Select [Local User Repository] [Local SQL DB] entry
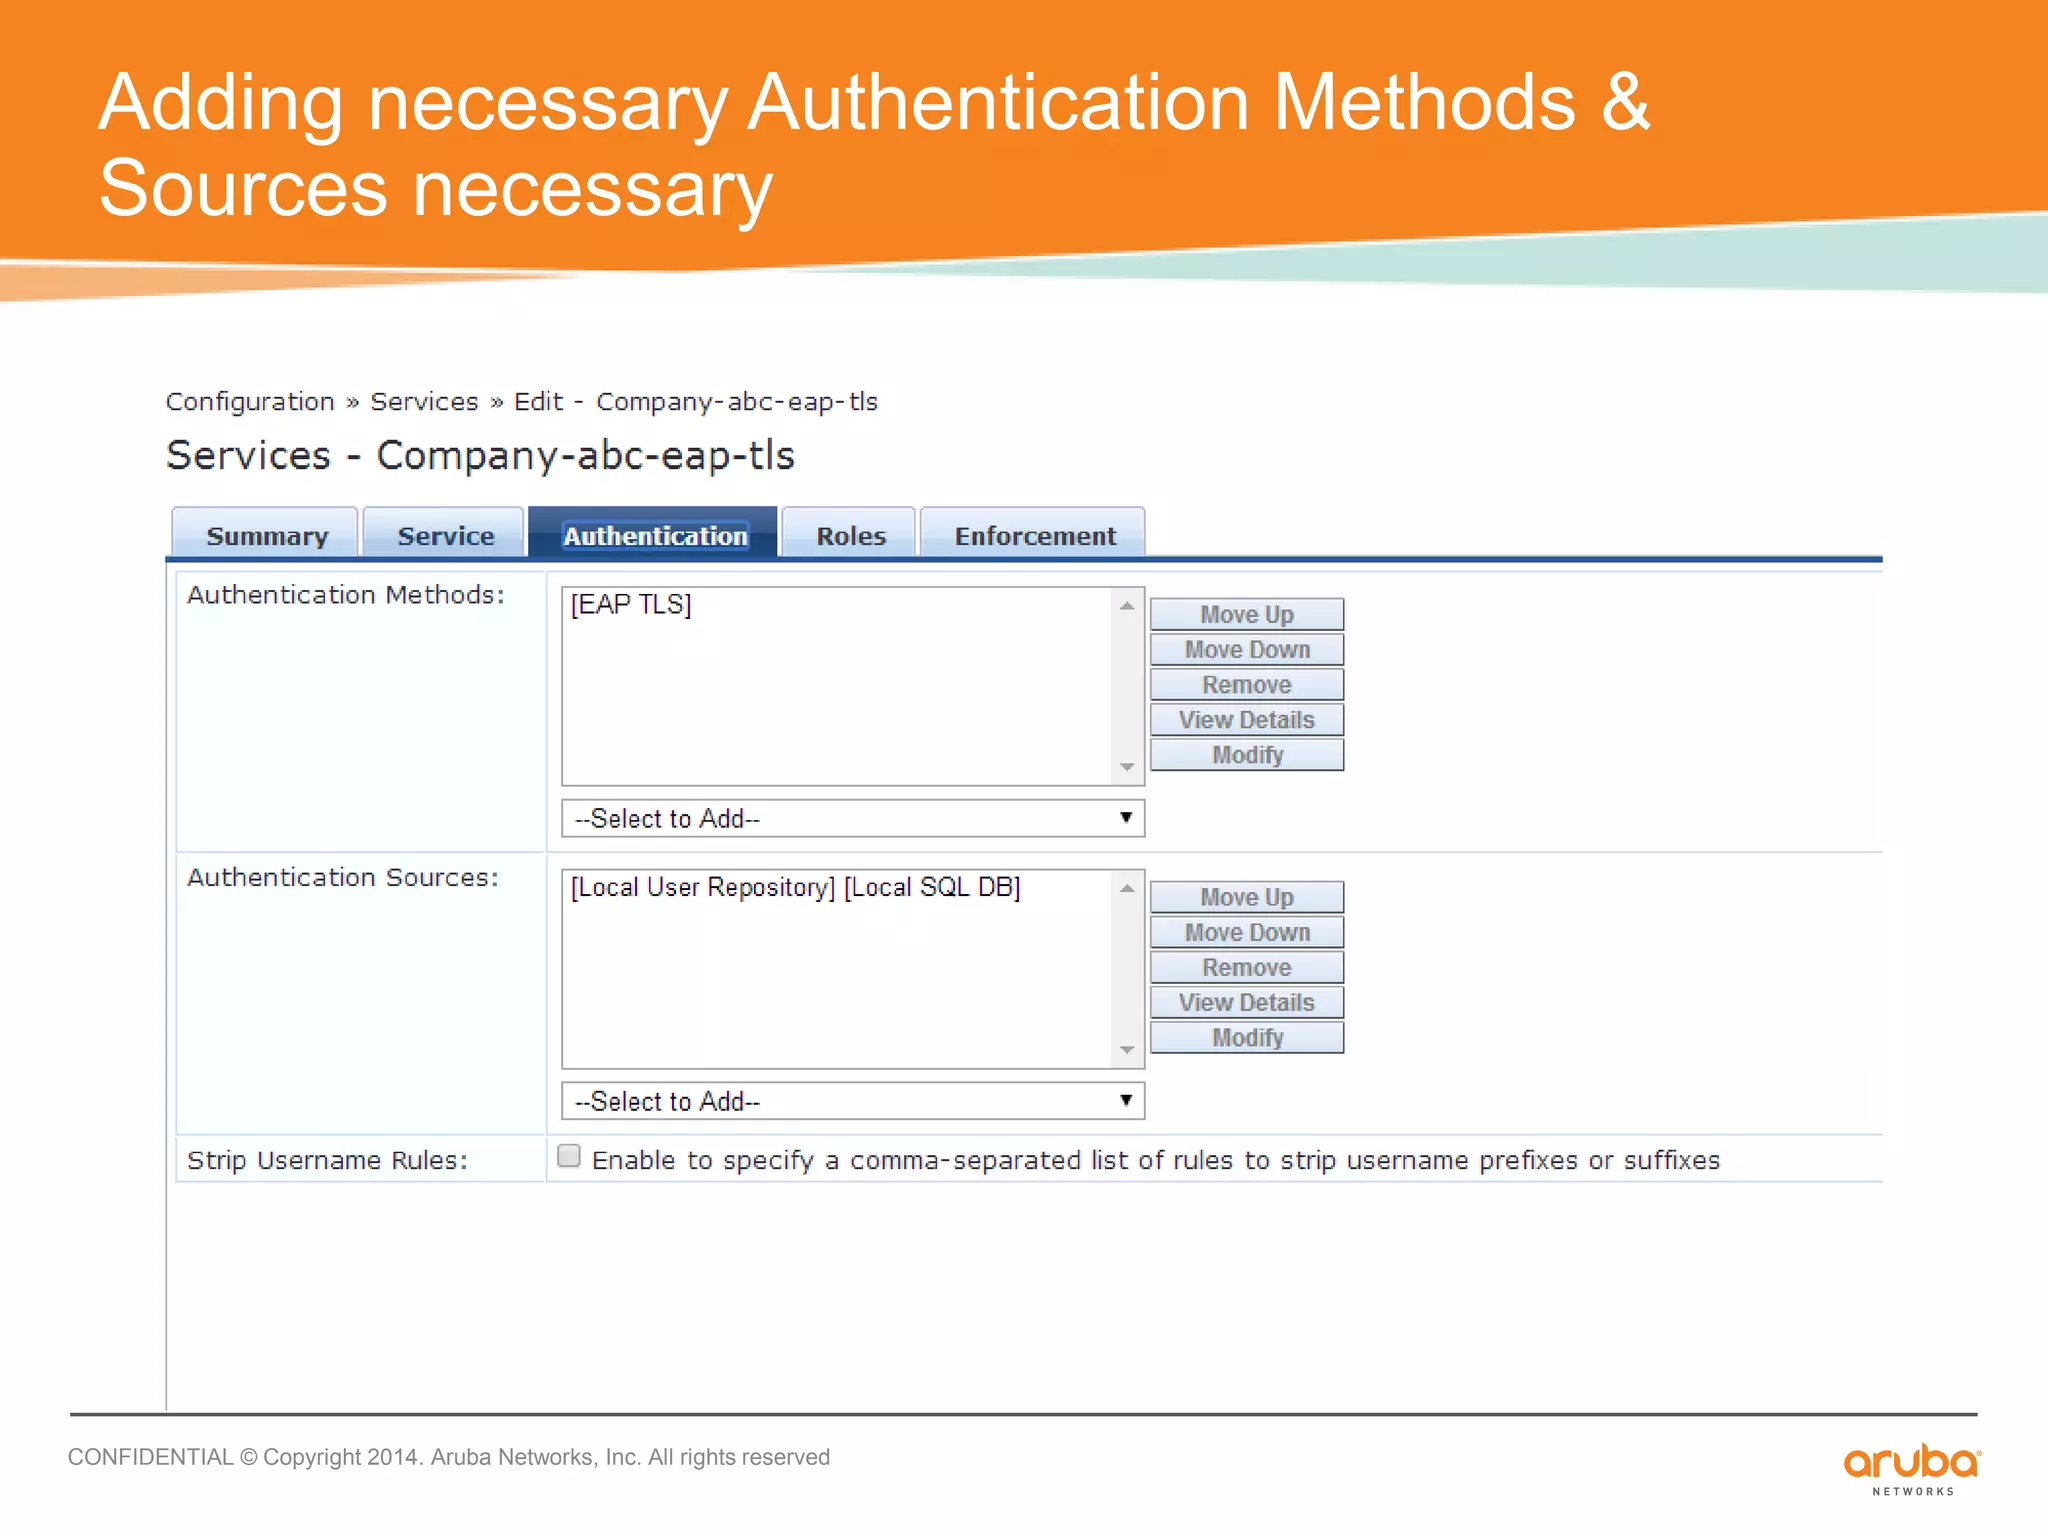2048x1536 pixels. pos(795,887)
